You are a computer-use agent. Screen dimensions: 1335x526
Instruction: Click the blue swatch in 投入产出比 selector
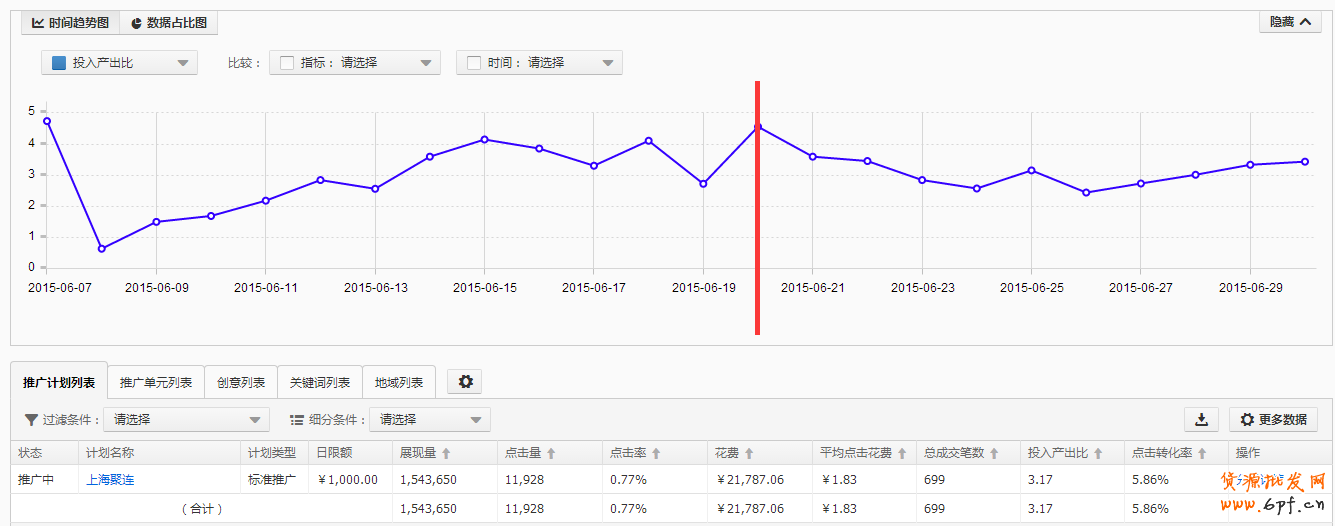pyautogui.click(x=59, y=63)
